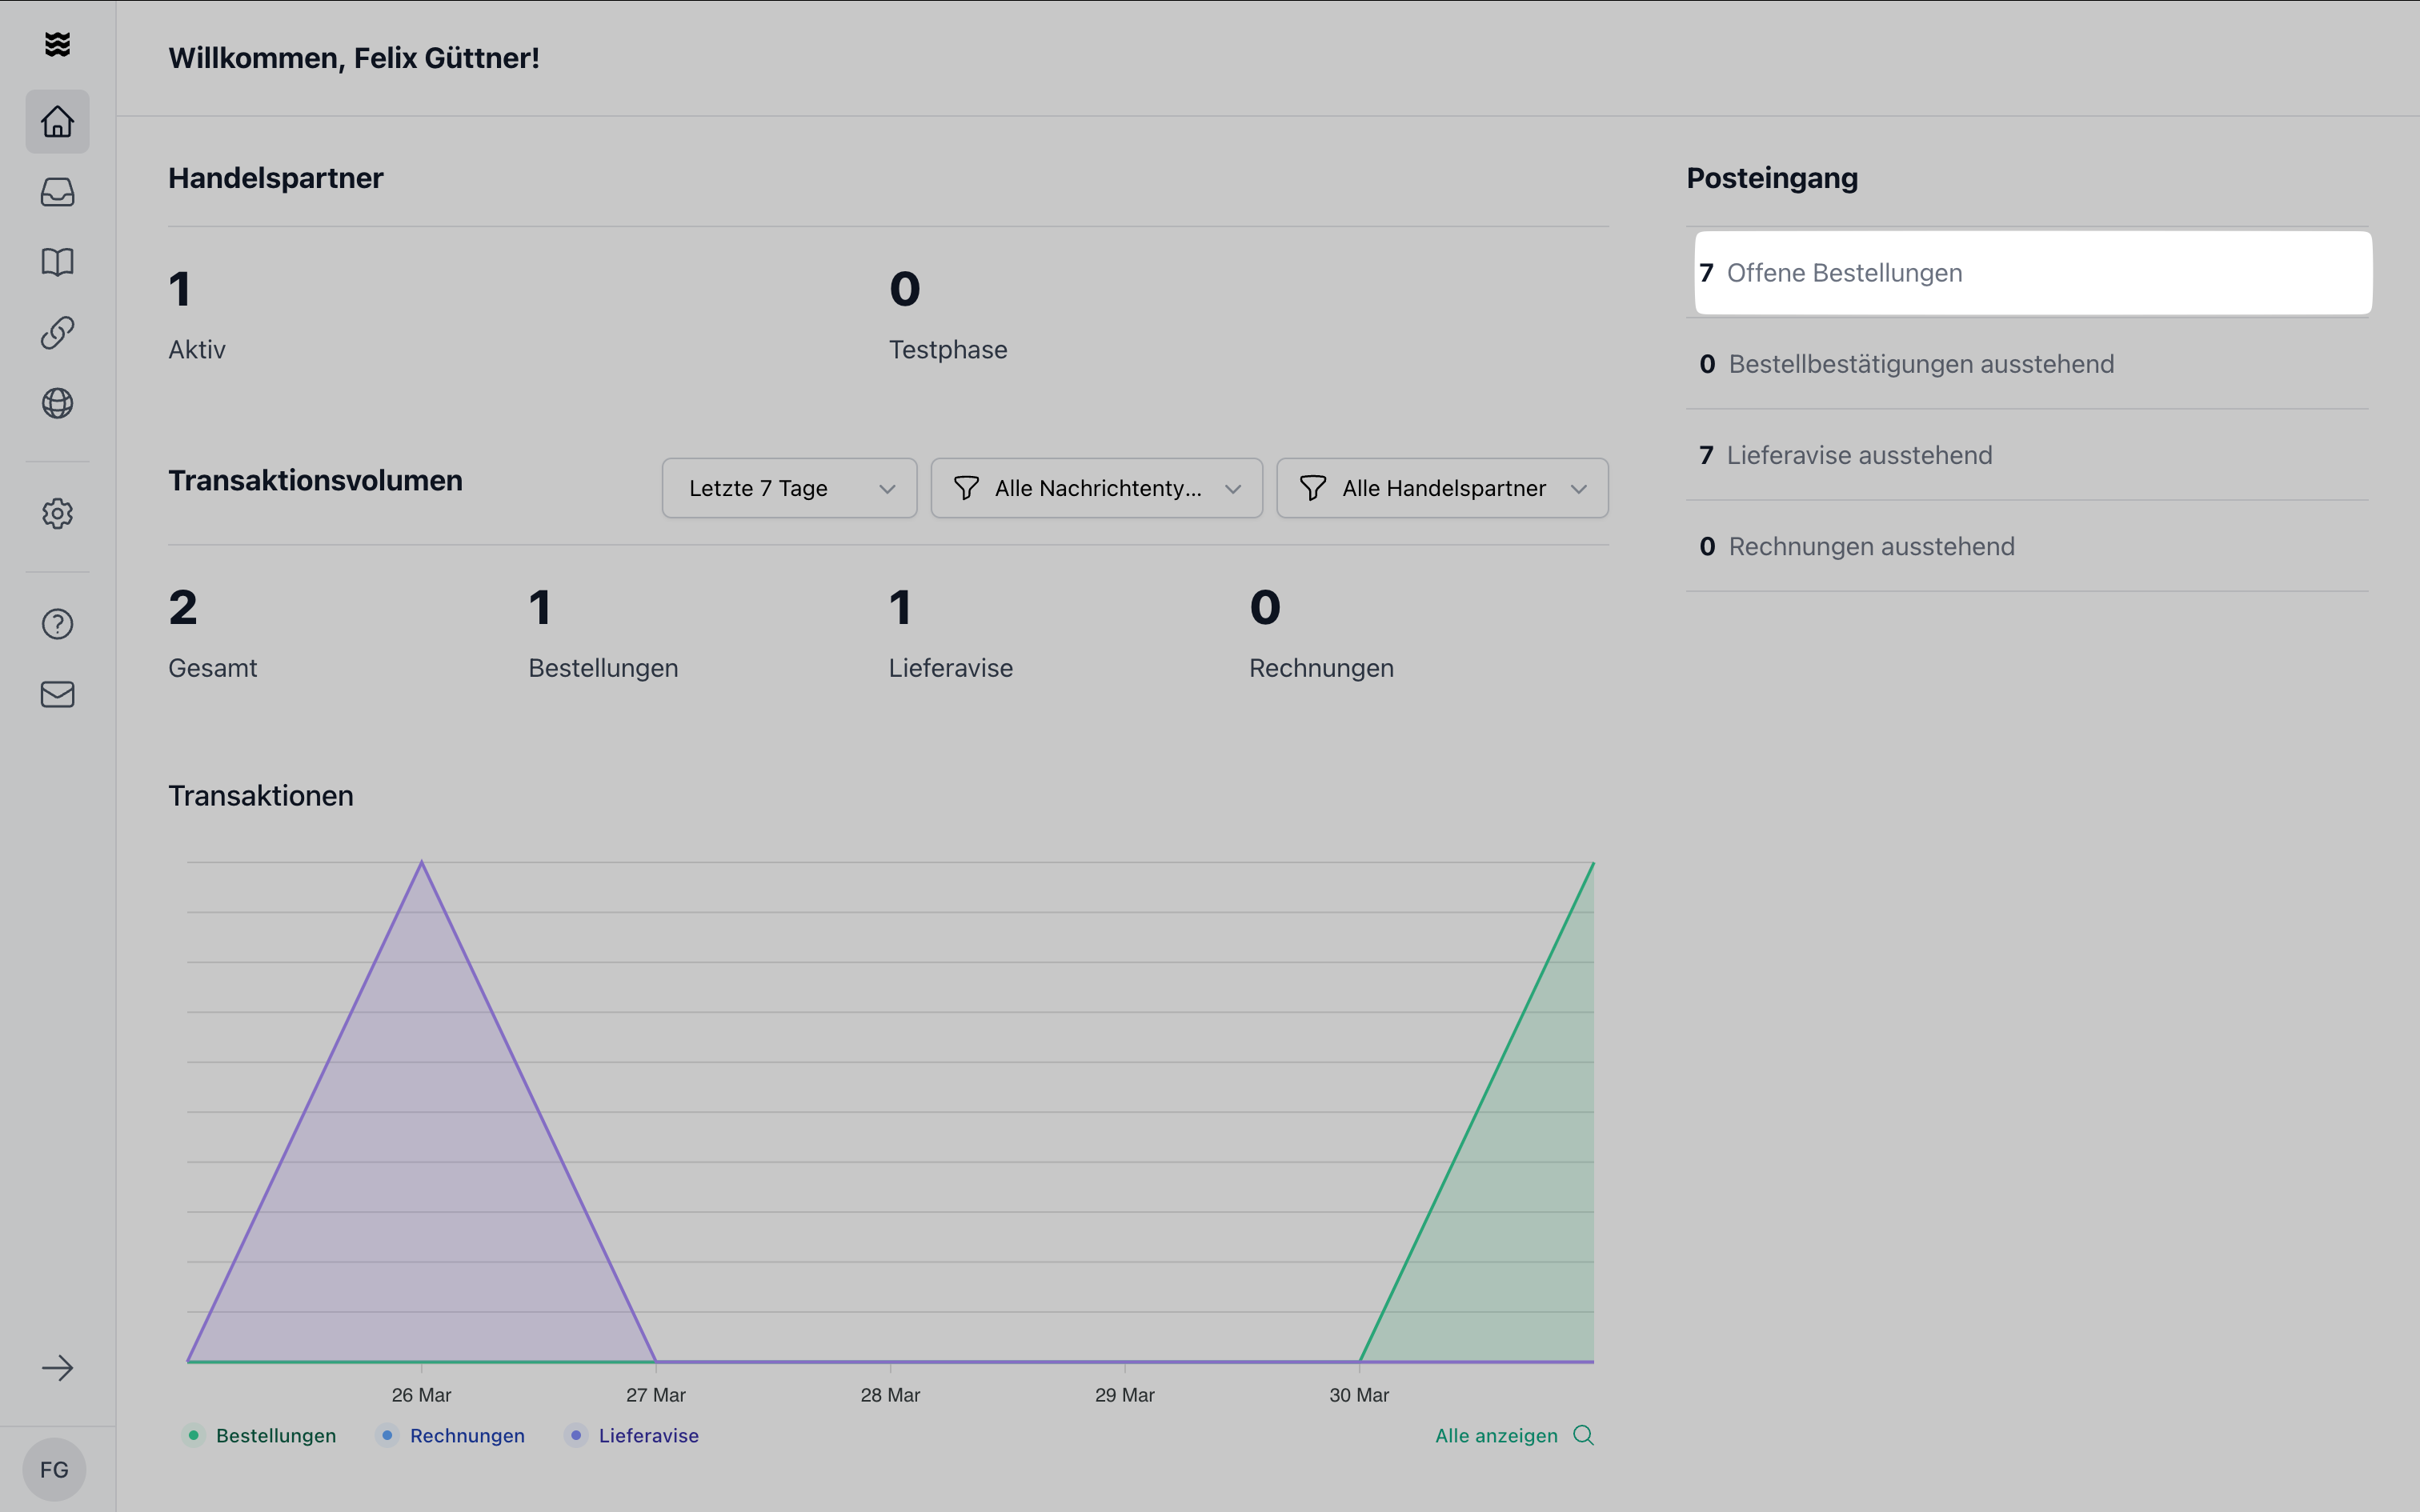
Task: Open the Home dashboard icon
Action: click(57, 121)
